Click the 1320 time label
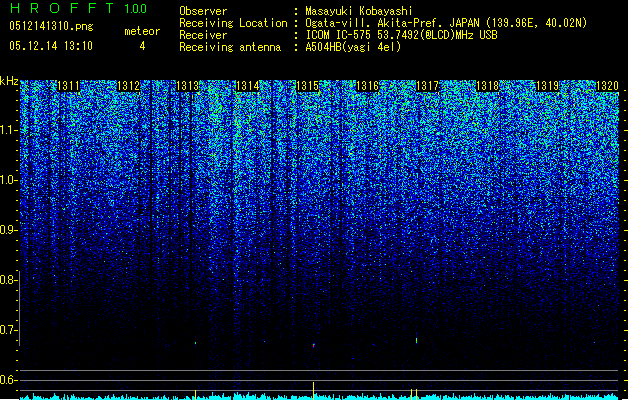629x400 pixels. [607, 86]
